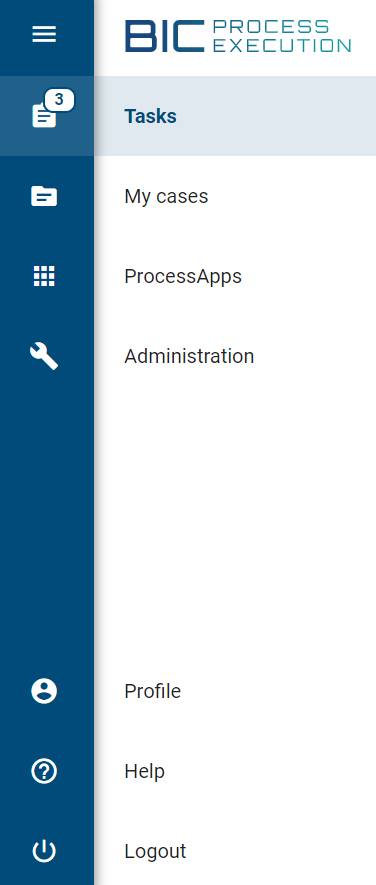This screenshot has height=885, width=376.
Task: Click the Logout text link
Action: click(x=155, y=851)
